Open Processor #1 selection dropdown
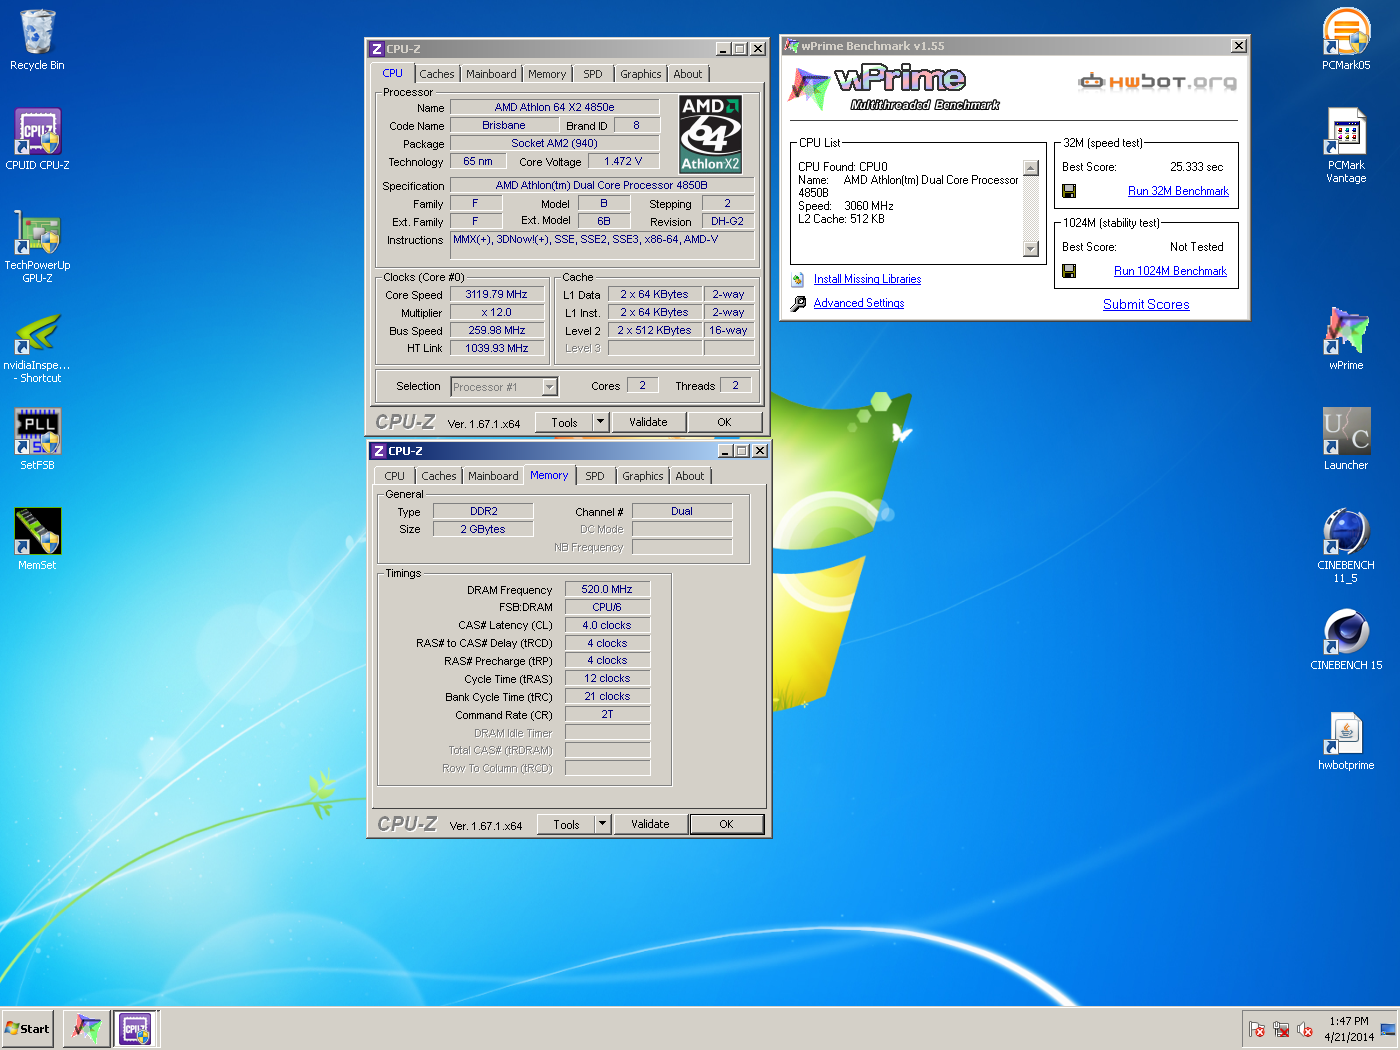 pyautogui.click(x=549, y=387)
